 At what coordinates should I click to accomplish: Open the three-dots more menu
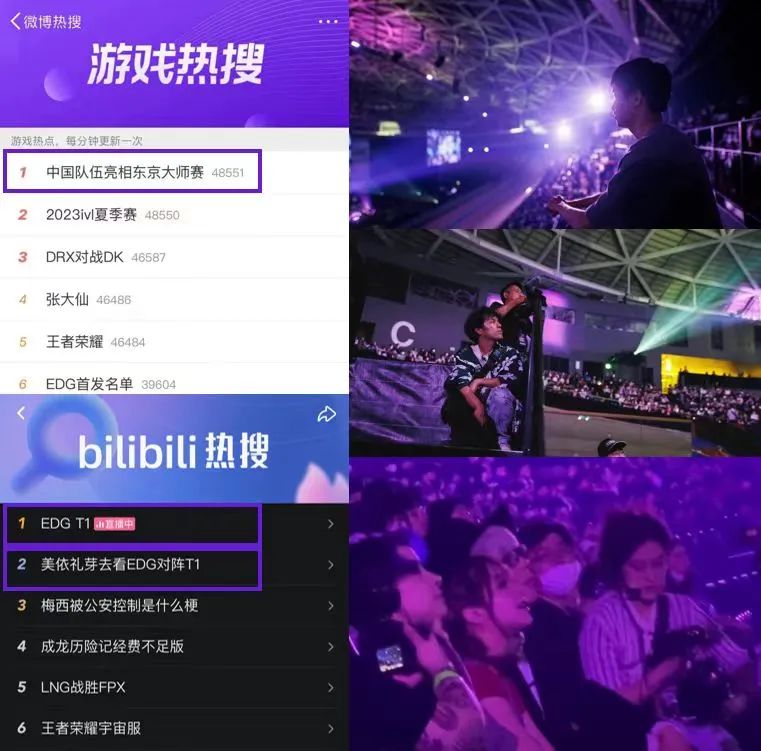click(x=328, y=21)
